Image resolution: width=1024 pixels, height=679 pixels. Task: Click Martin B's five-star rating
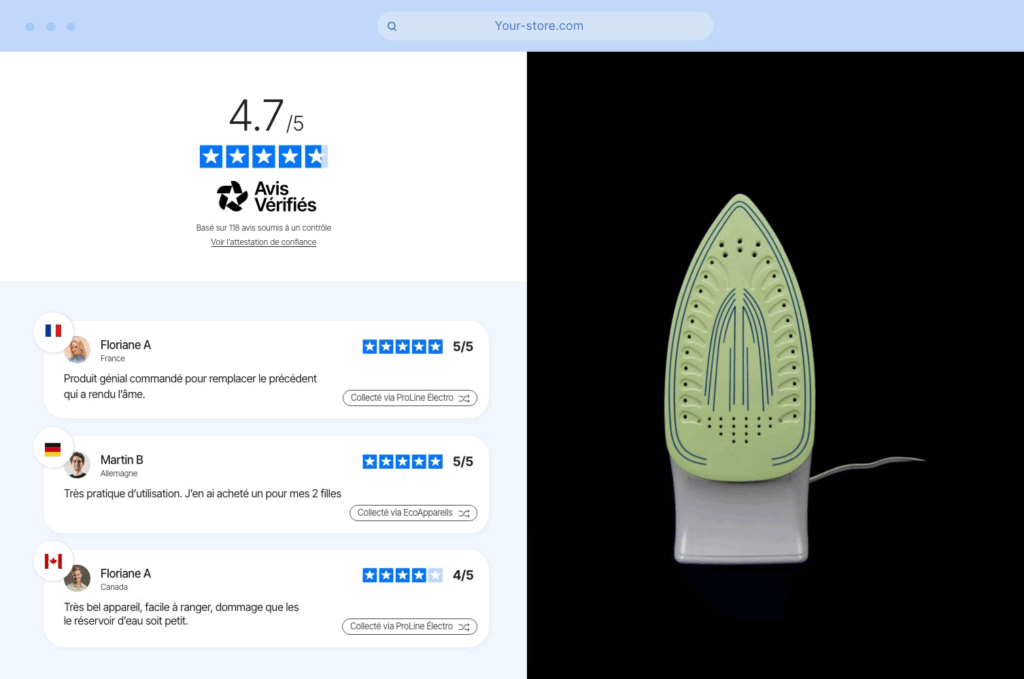[x=403, y=462]
